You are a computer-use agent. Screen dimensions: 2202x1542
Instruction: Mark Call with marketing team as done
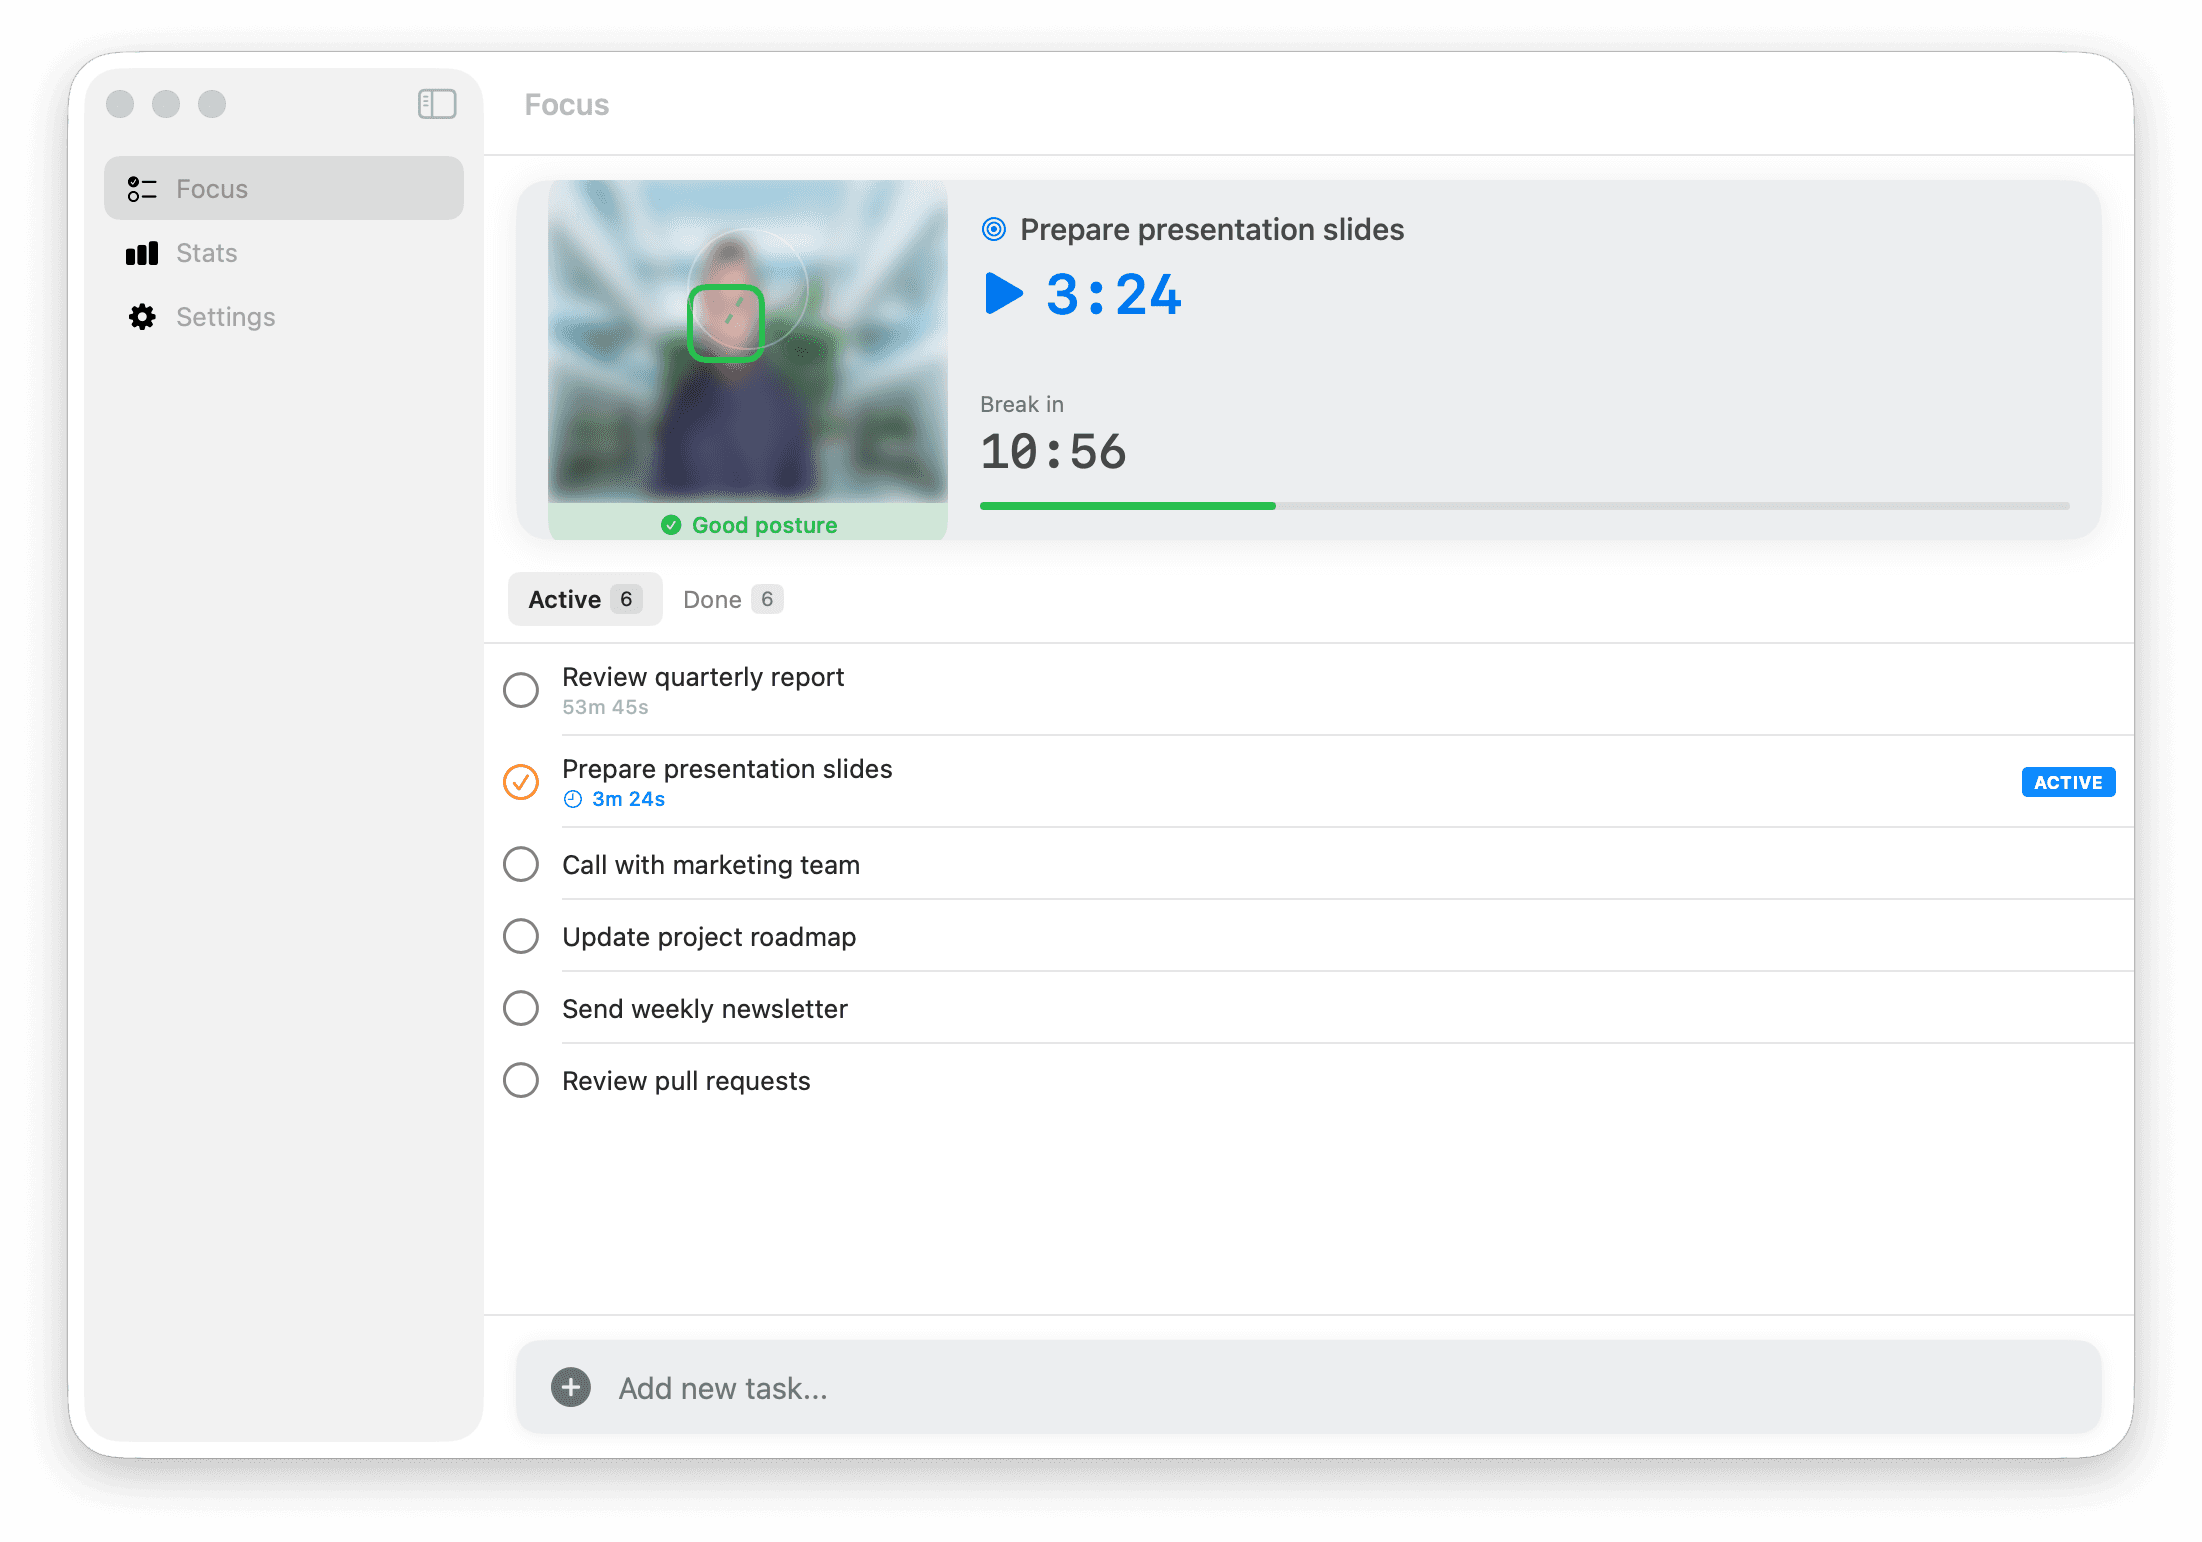coord(520,864)
